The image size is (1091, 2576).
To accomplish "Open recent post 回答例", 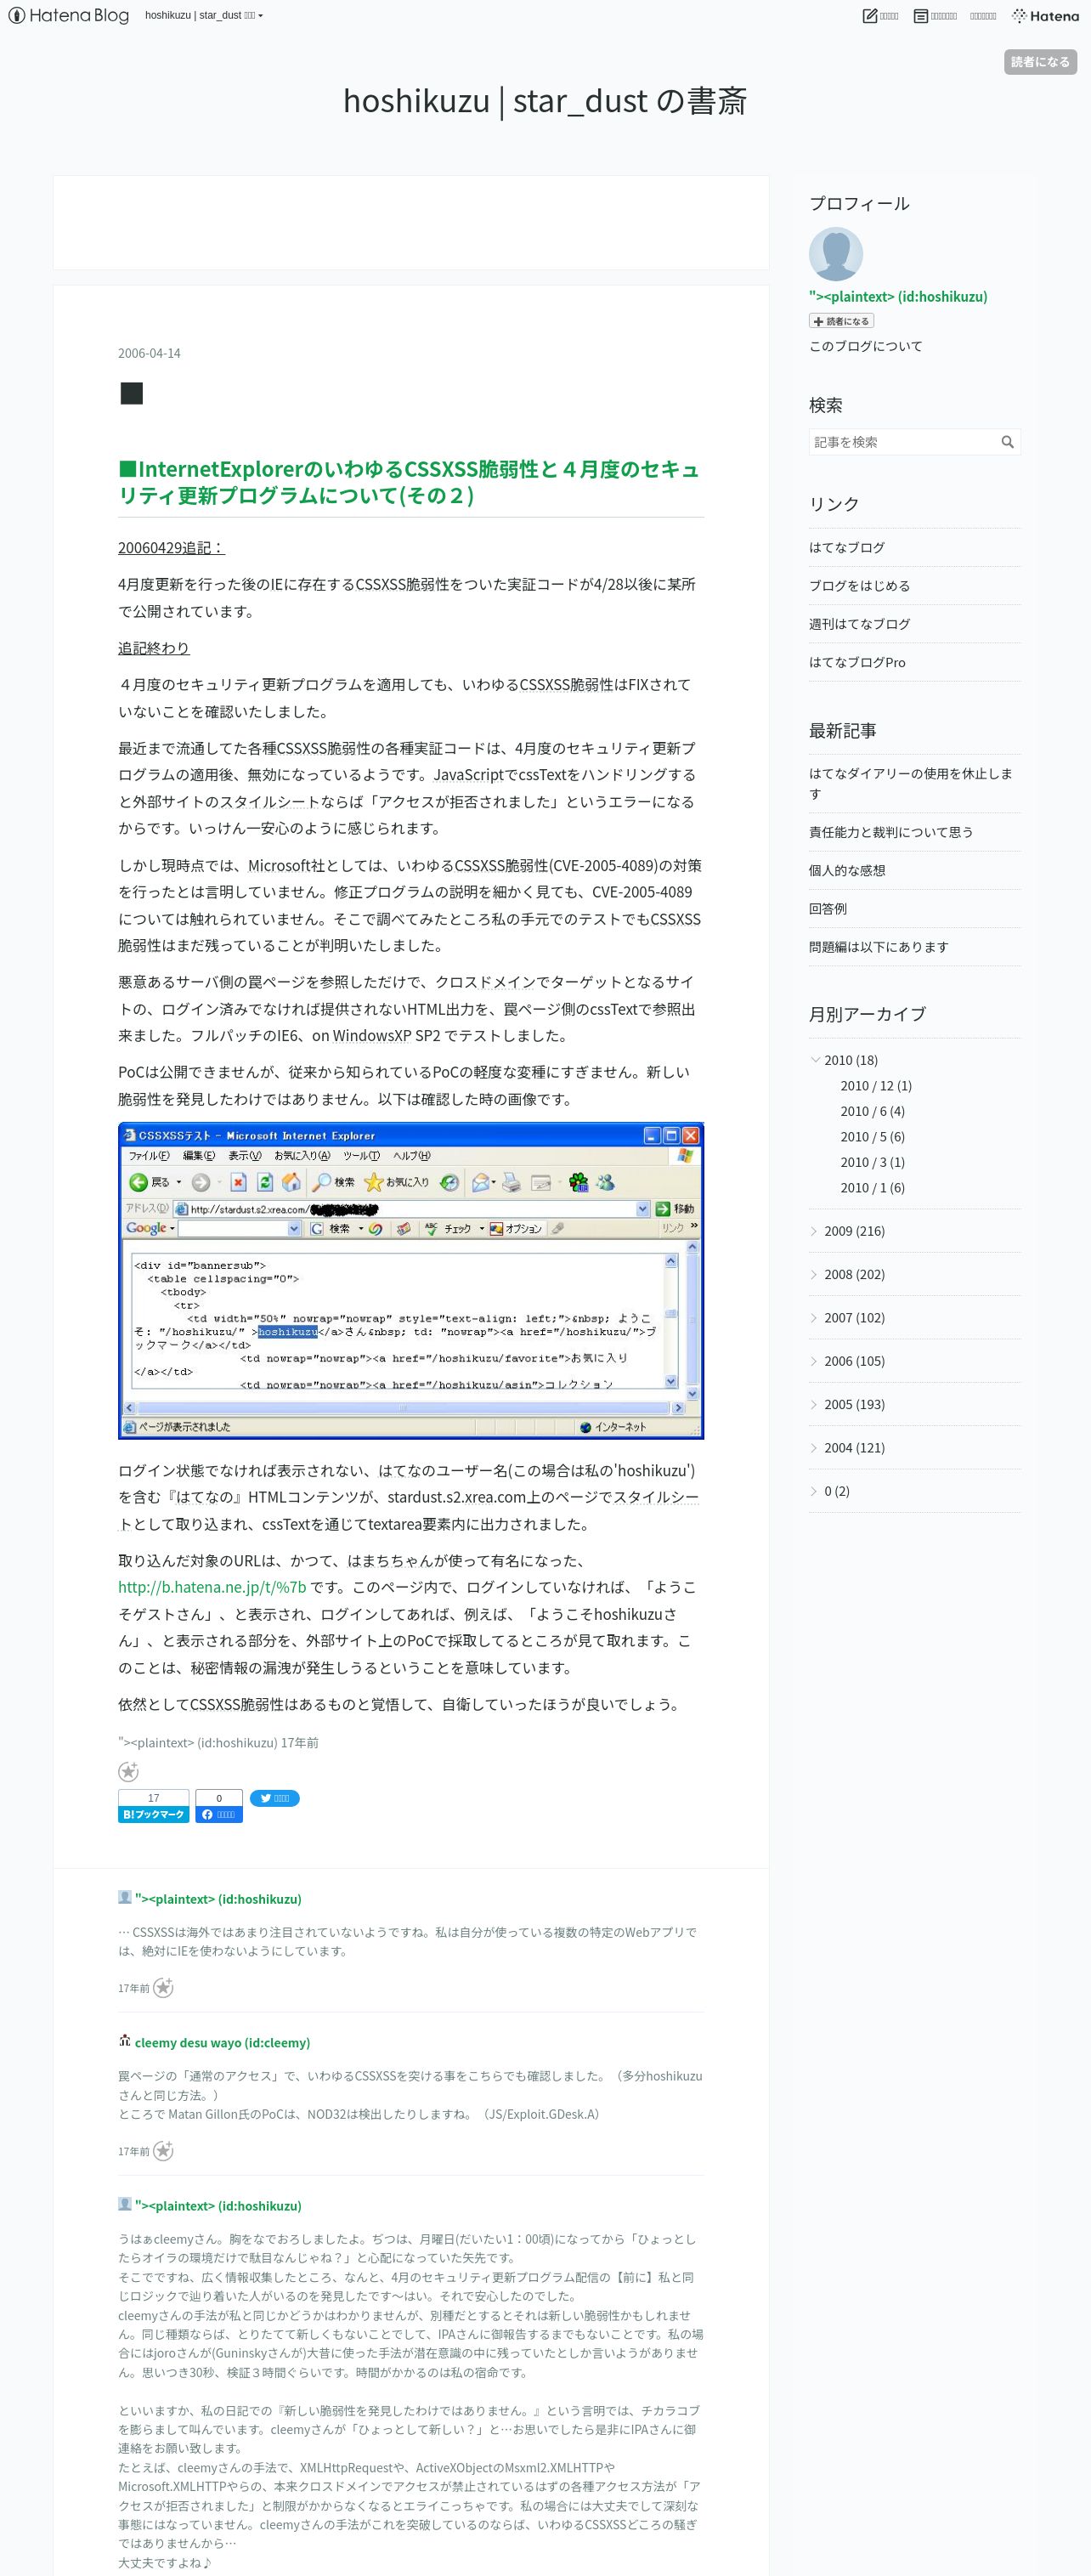I will tap(828, 908).
